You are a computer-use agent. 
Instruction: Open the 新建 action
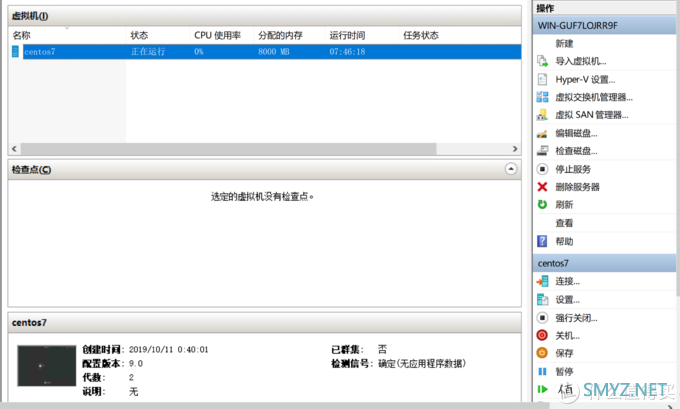564,43
